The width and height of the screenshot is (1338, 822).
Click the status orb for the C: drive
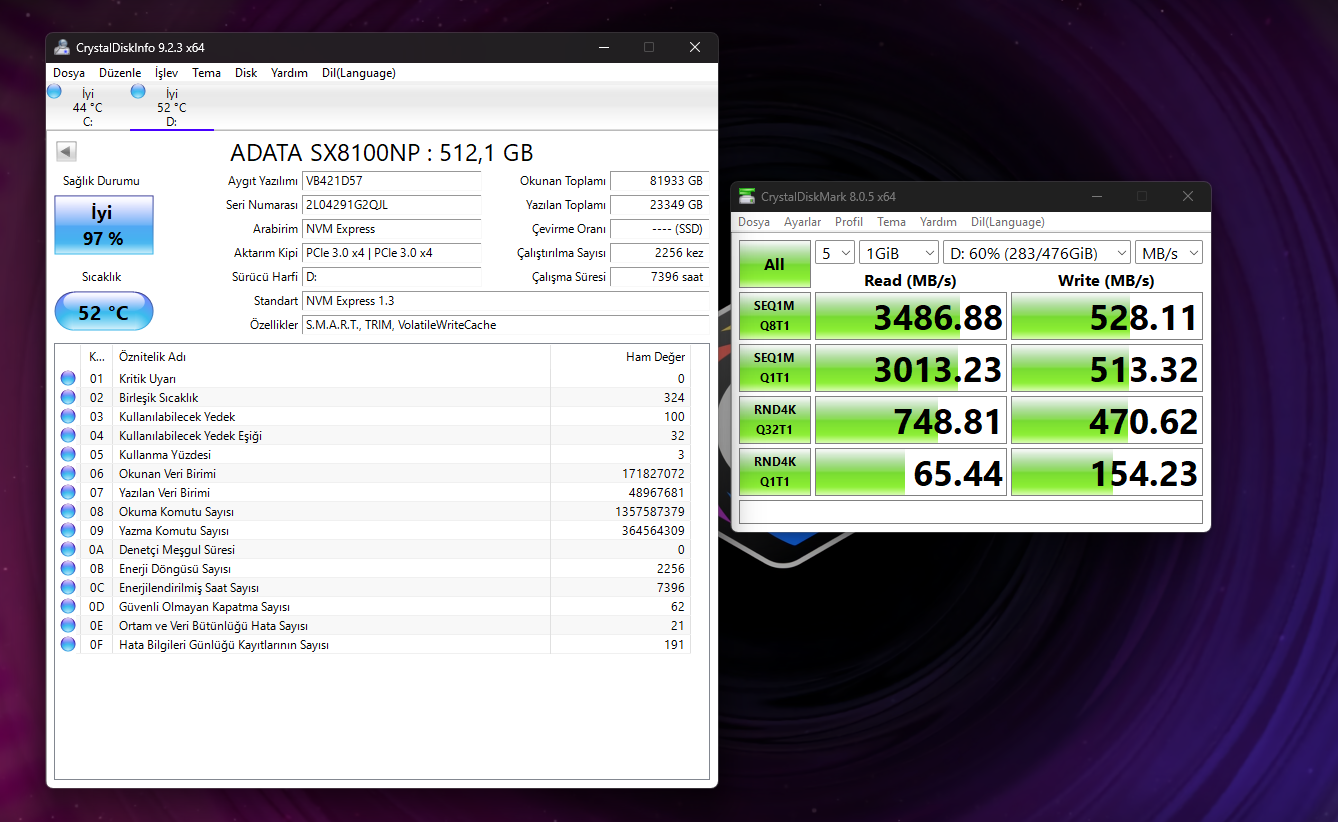point(54,91)
